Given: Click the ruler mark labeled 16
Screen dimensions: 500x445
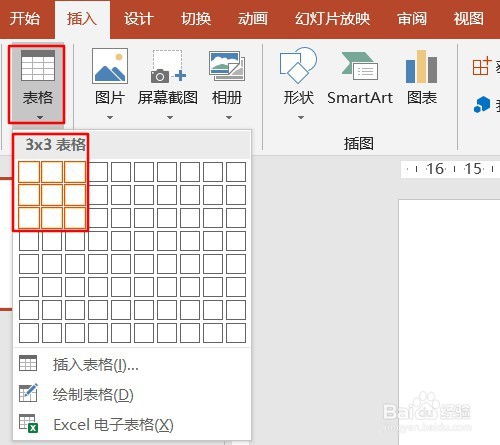Looking at the screenshot, I should coord(435,169).
